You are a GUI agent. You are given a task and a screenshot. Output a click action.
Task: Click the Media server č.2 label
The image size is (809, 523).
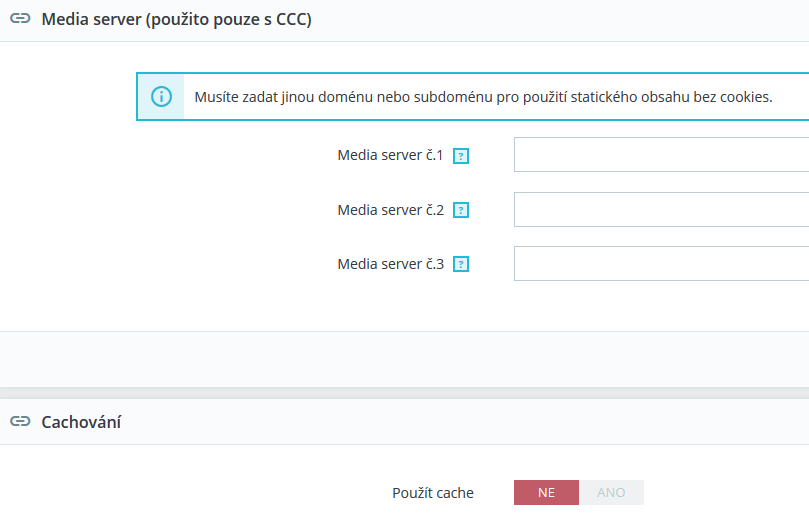click(390, 210)
